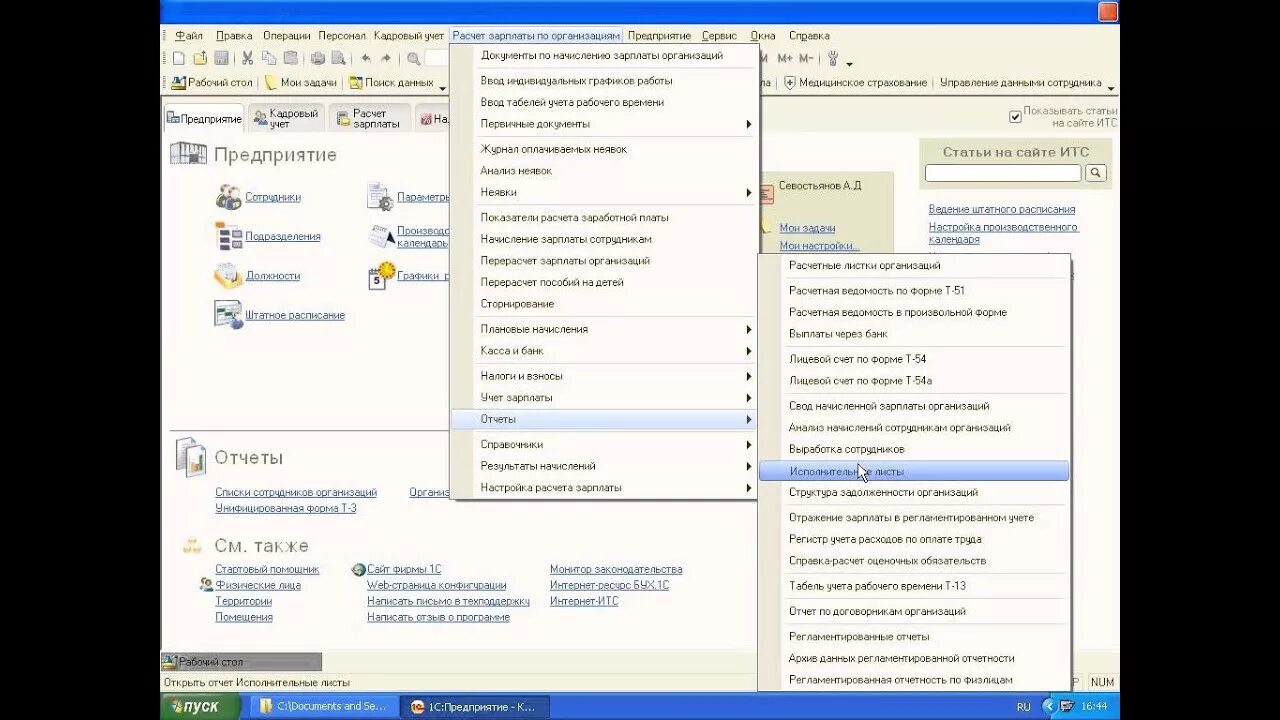This screenshot has height=720, width=1280.
Task: Click the Подразделения structure icon
Action: pyautogui.click(x=228, y=236)
